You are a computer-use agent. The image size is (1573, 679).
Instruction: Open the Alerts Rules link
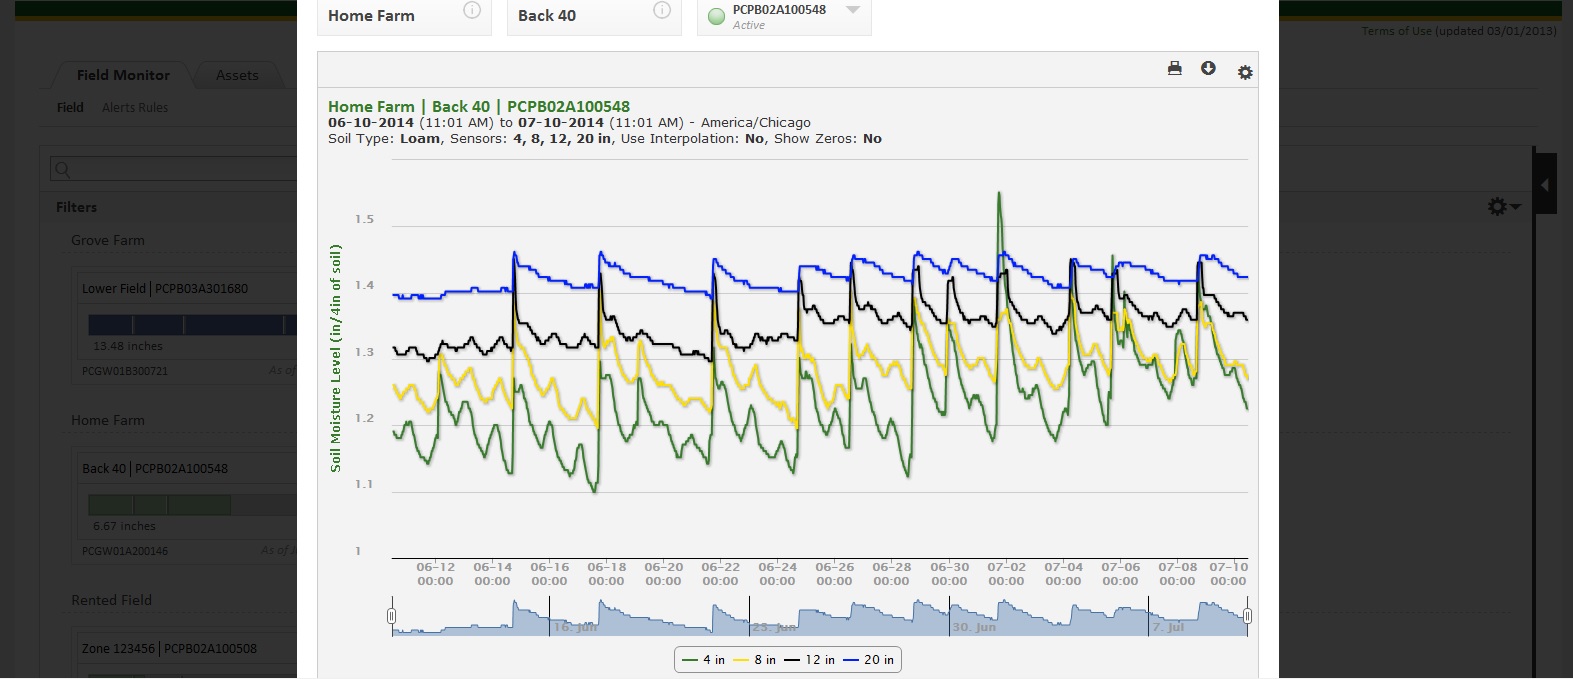click(x=135, y=108)
